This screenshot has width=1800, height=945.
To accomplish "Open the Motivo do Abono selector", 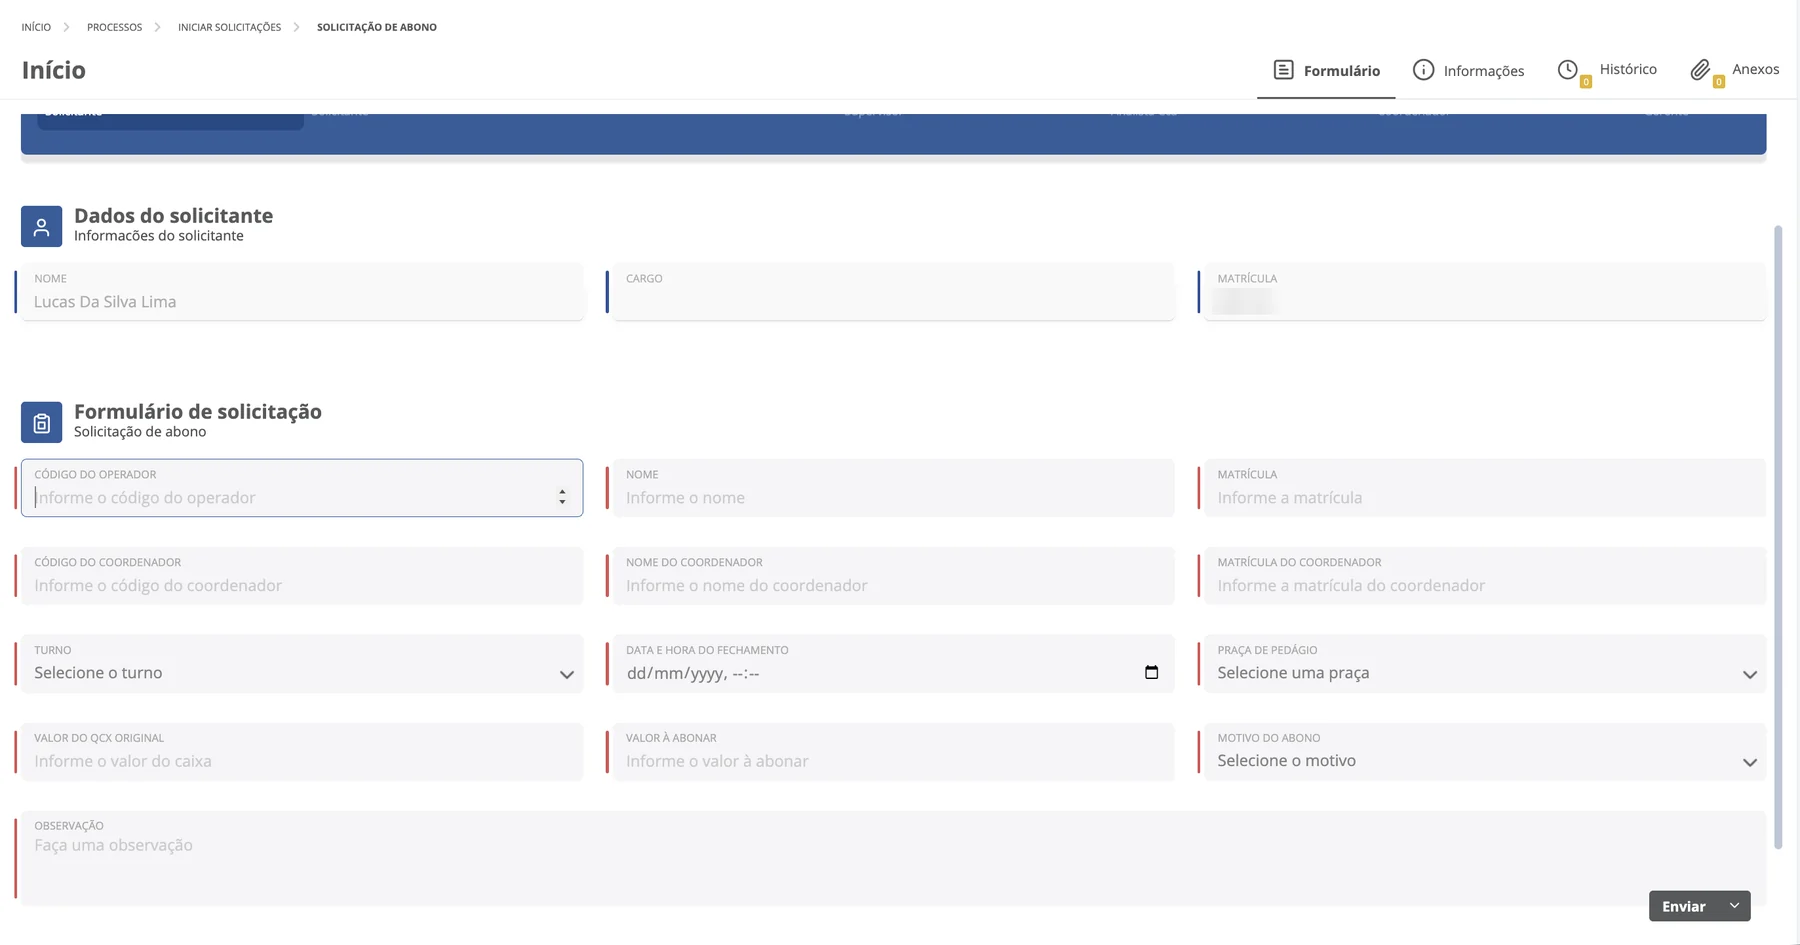I will click(x=1484, y=752).
